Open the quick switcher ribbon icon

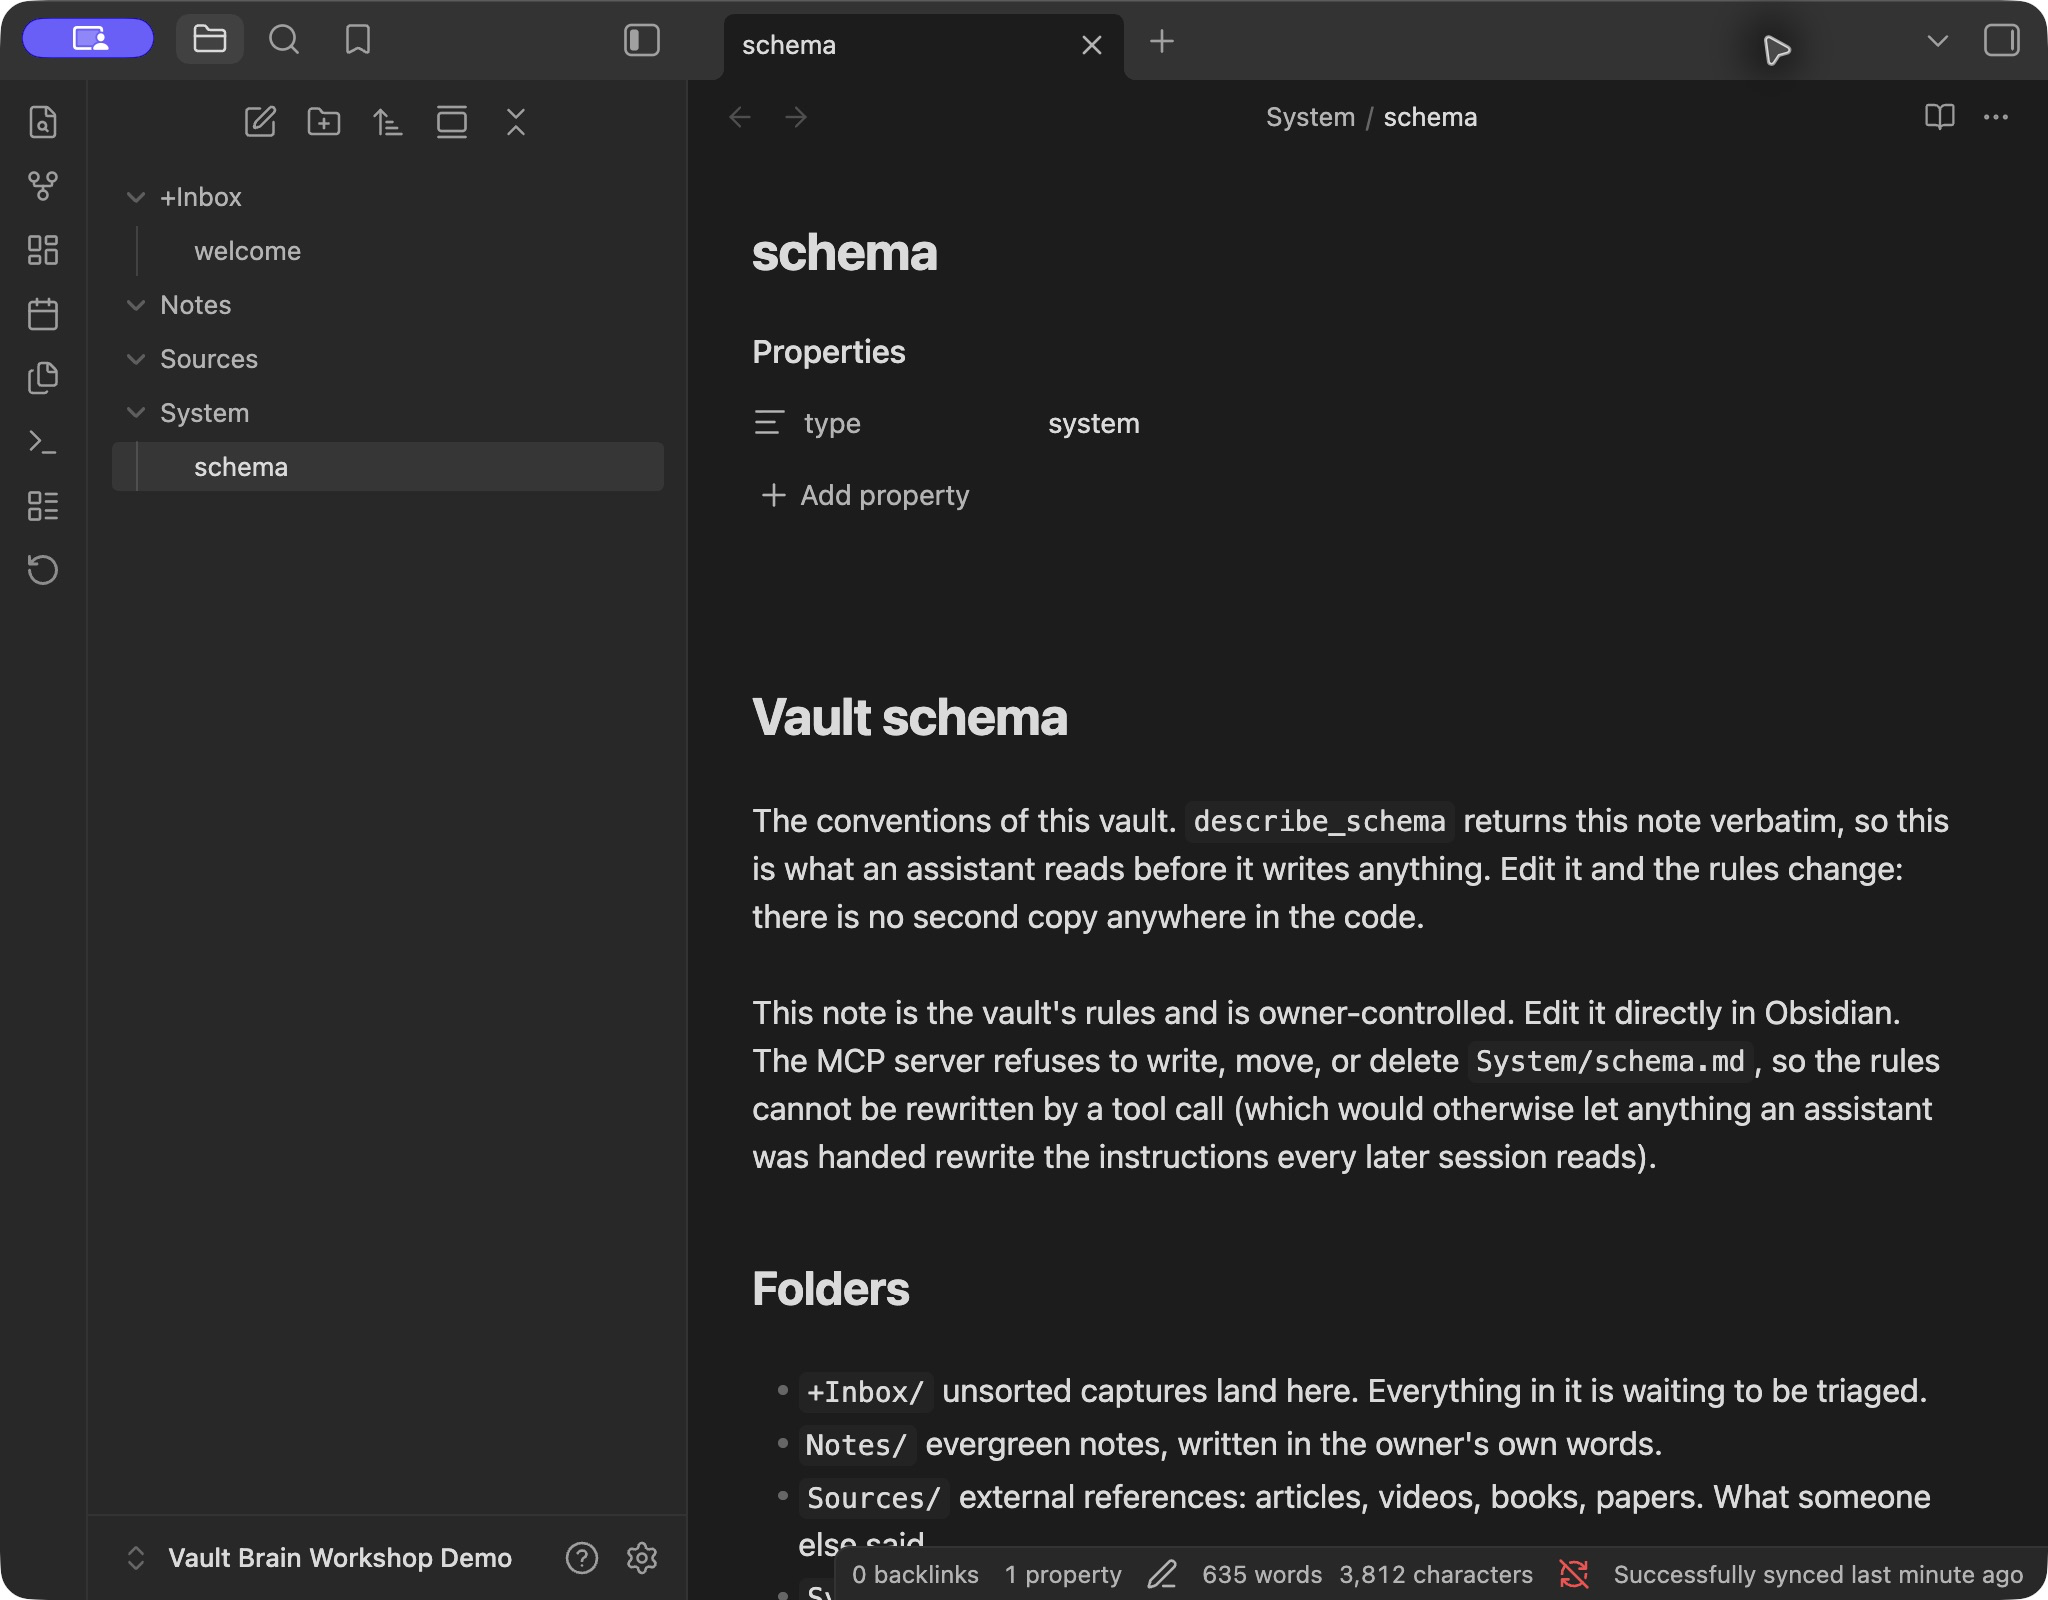click(43, 122)
